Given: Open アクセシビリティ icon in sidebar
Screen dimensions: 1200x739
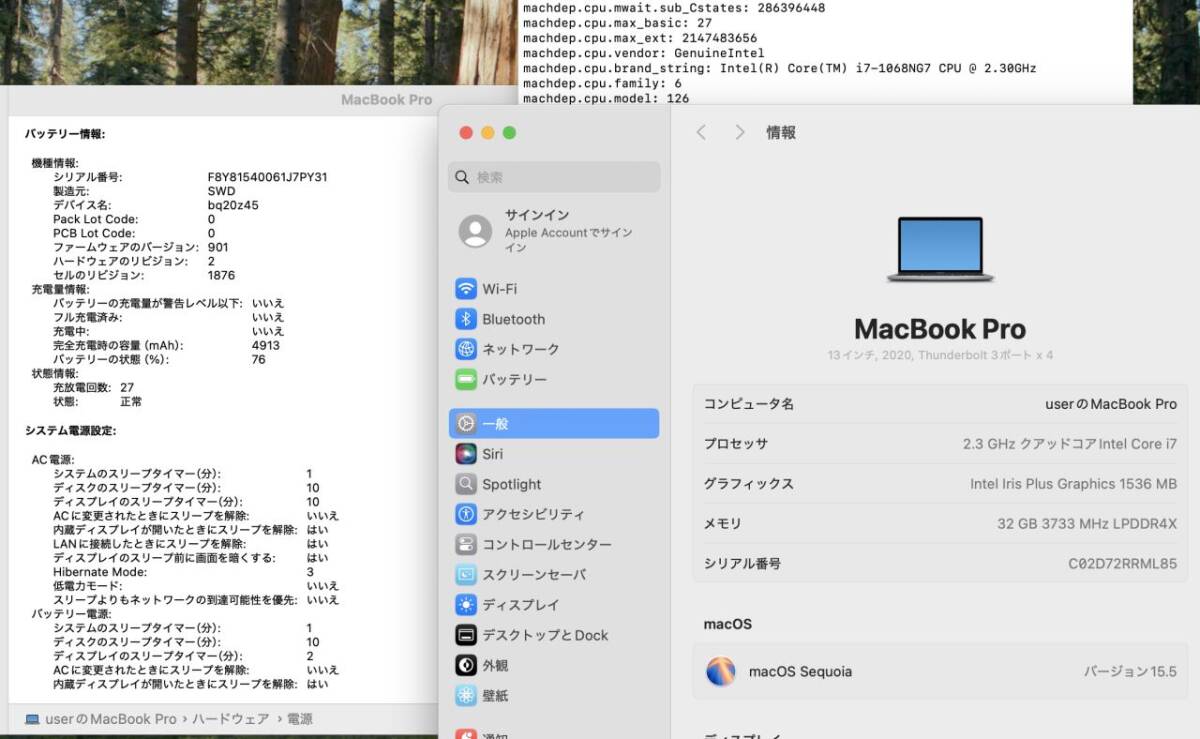Looking at the screenshot, I should pyautogui.click(x=466, y=514).
